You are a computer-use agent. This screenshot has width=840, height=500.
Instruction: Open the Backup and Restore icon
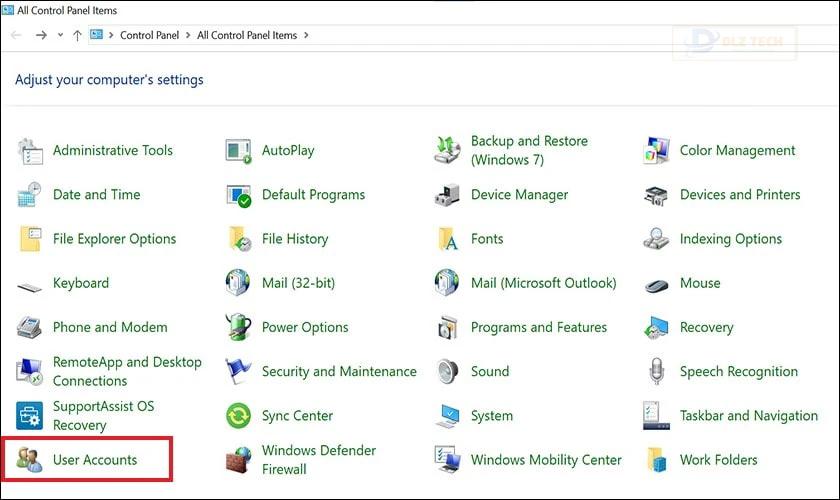point(447,150)
